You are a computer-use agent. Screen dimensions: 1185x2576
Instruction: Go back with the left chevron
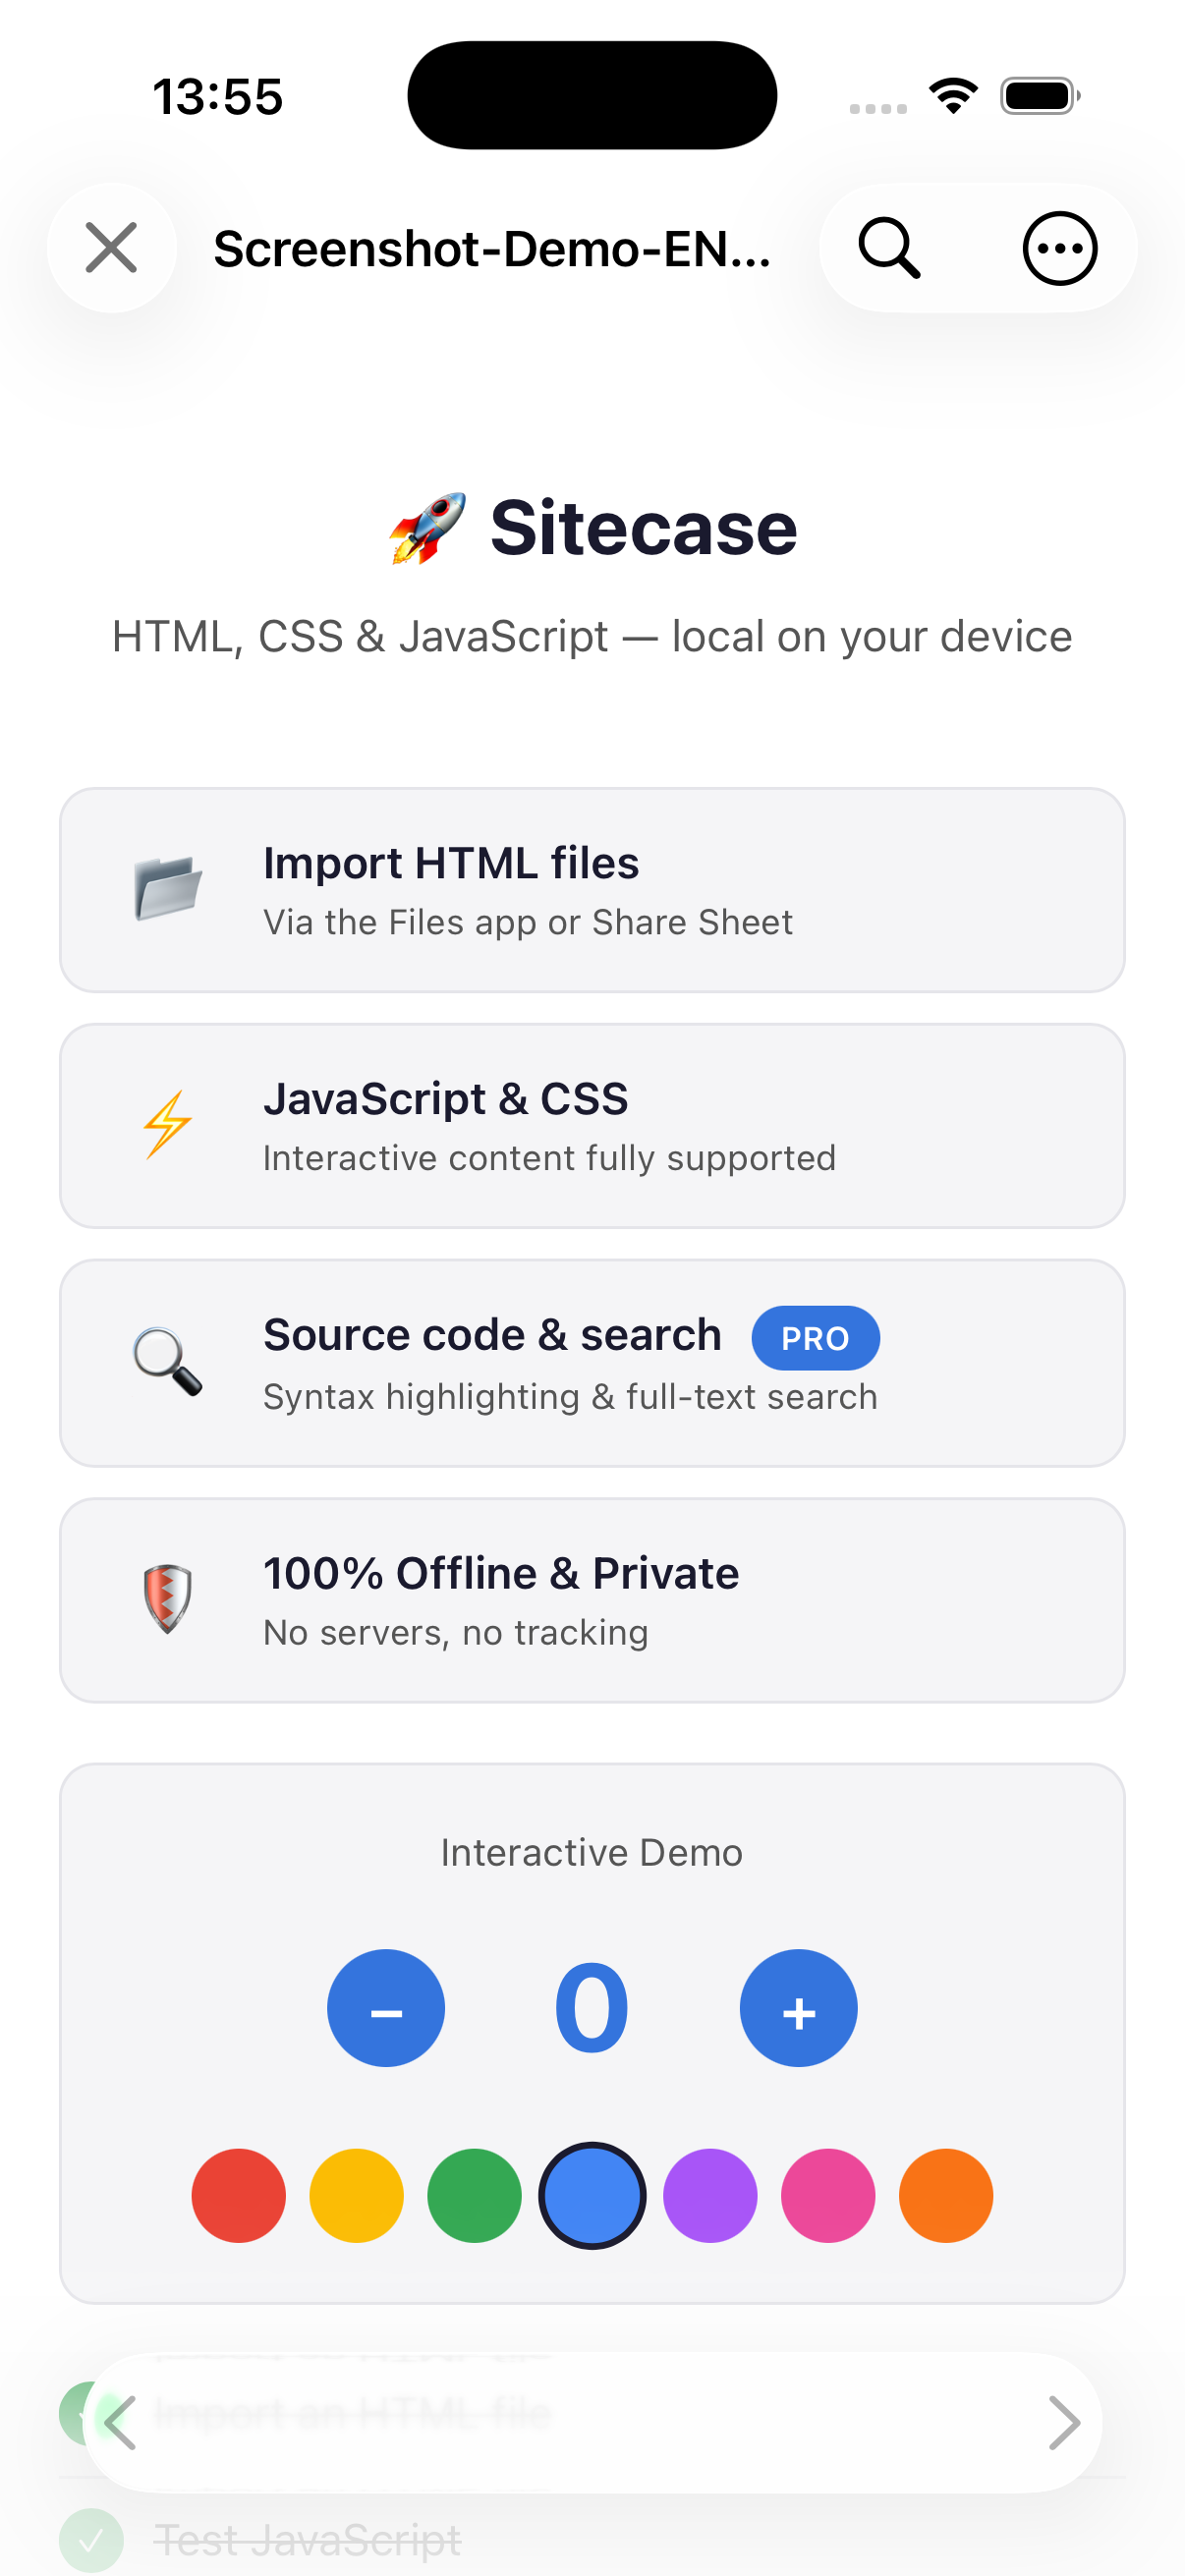point(120,2423)
